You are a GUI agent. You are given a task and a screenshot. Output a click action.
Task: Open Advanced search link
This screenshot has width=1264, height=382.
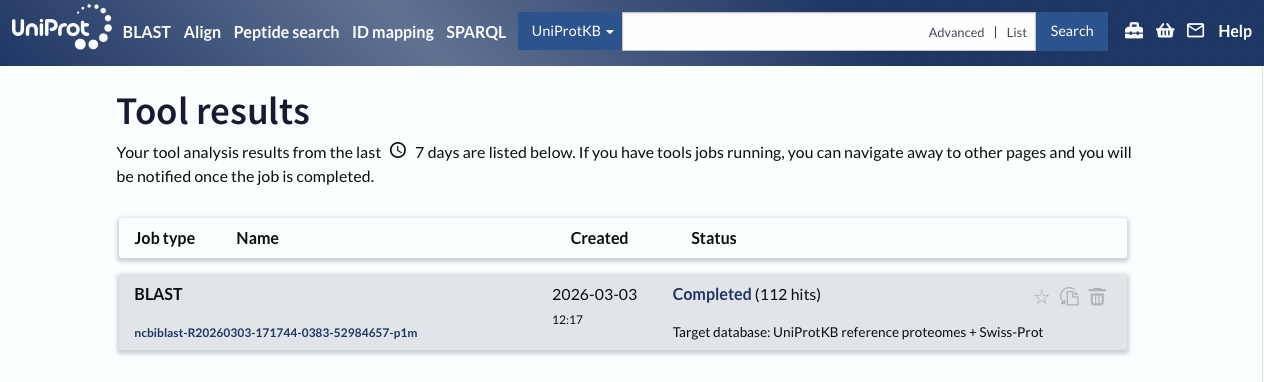pyautogui.click(x=956, y=32)
